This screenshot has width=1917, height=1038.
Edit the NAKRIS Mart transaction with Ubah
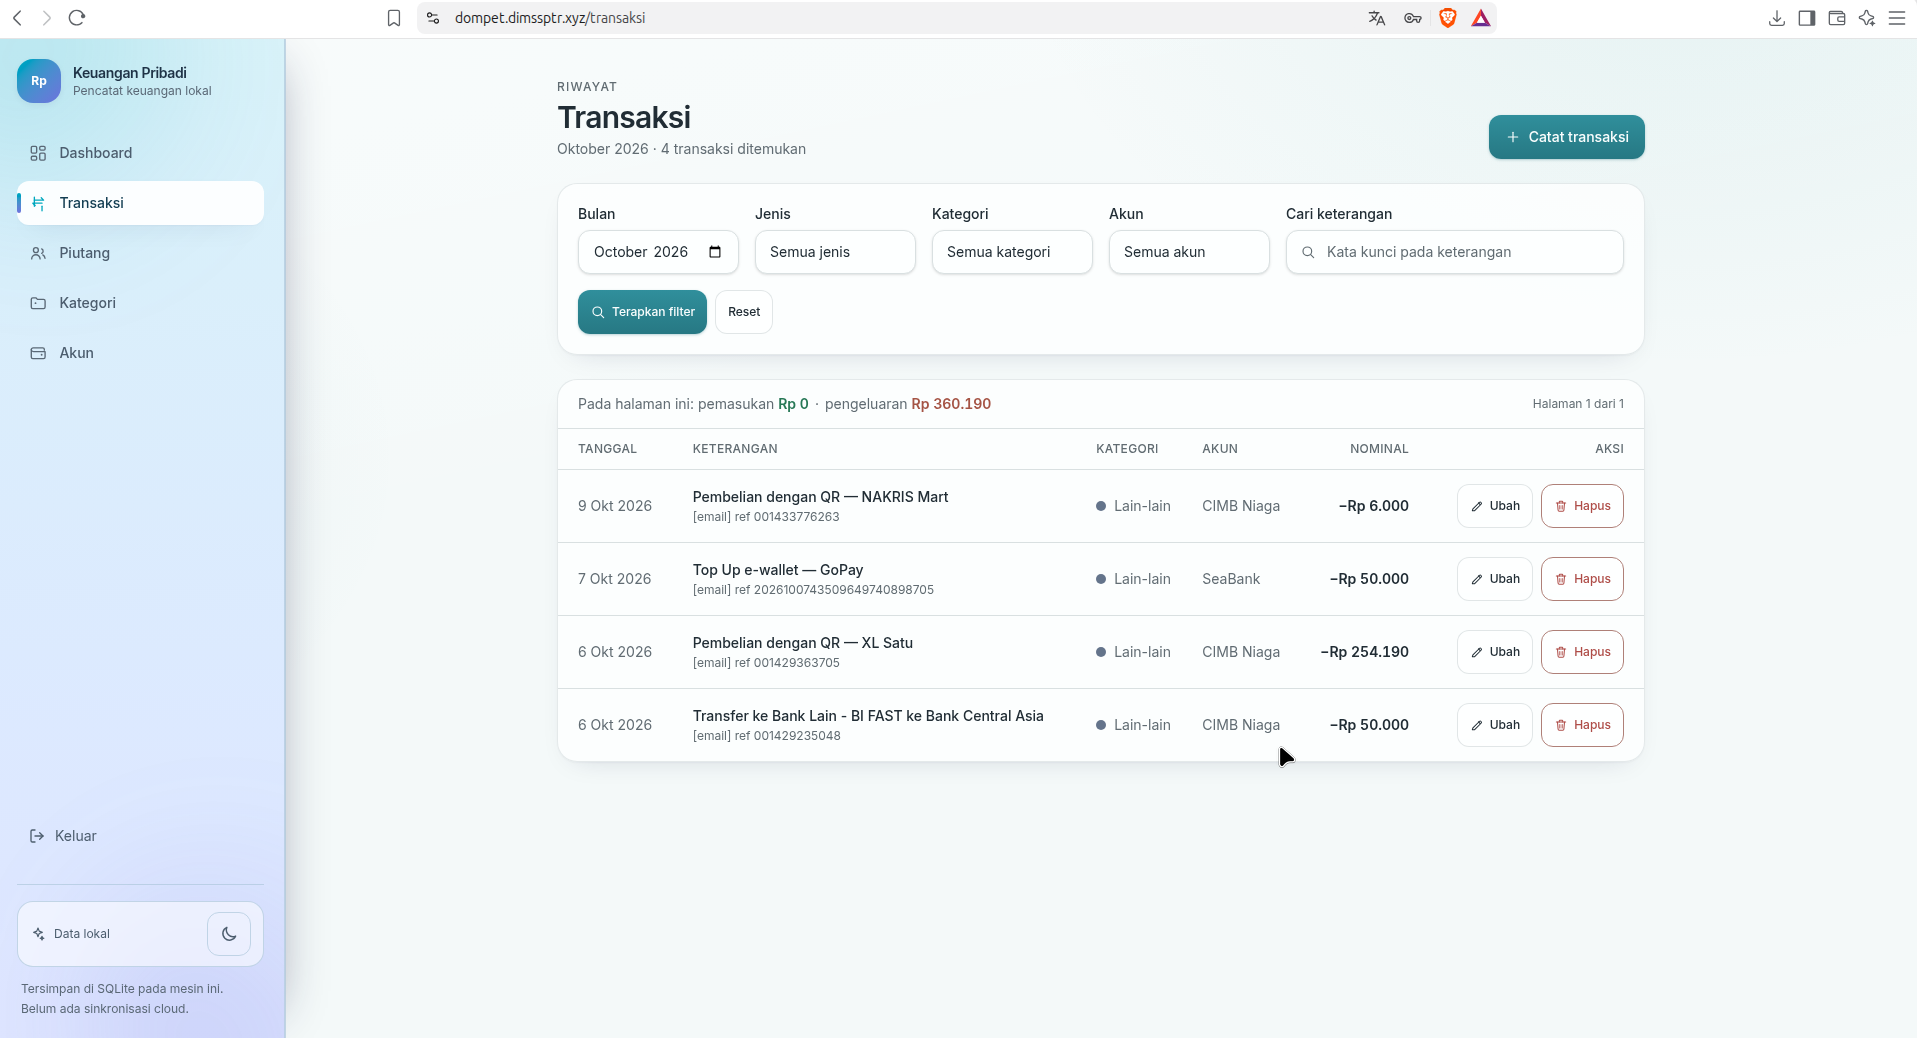[x=1494, y=506]
